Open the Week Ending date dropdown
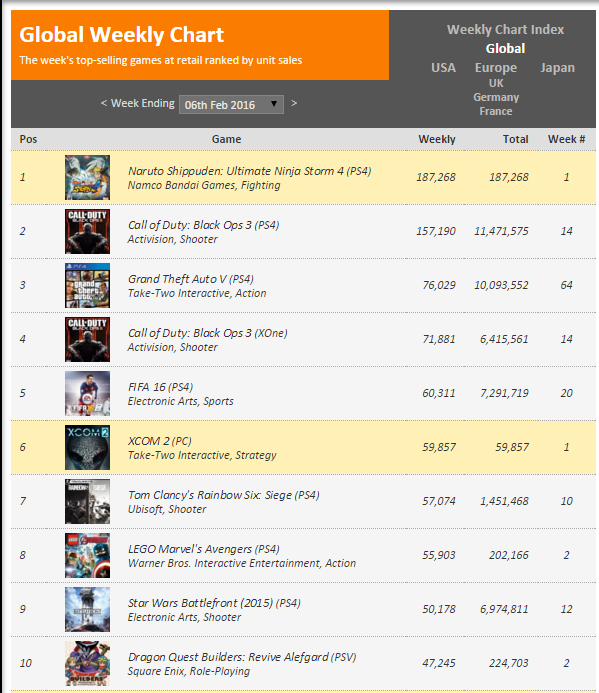599x693 pixels. (x=231, y=105)
